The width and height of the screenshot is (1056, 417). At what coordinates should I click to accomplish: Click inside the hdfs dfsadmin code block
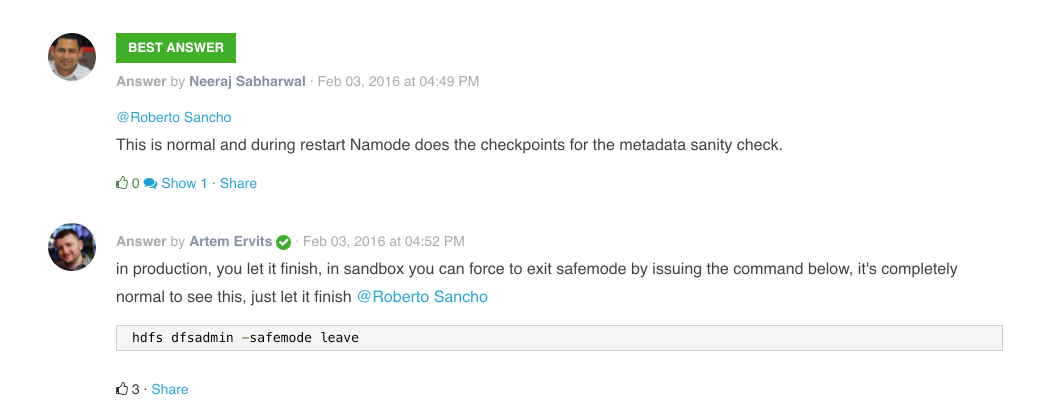(559, 338)
